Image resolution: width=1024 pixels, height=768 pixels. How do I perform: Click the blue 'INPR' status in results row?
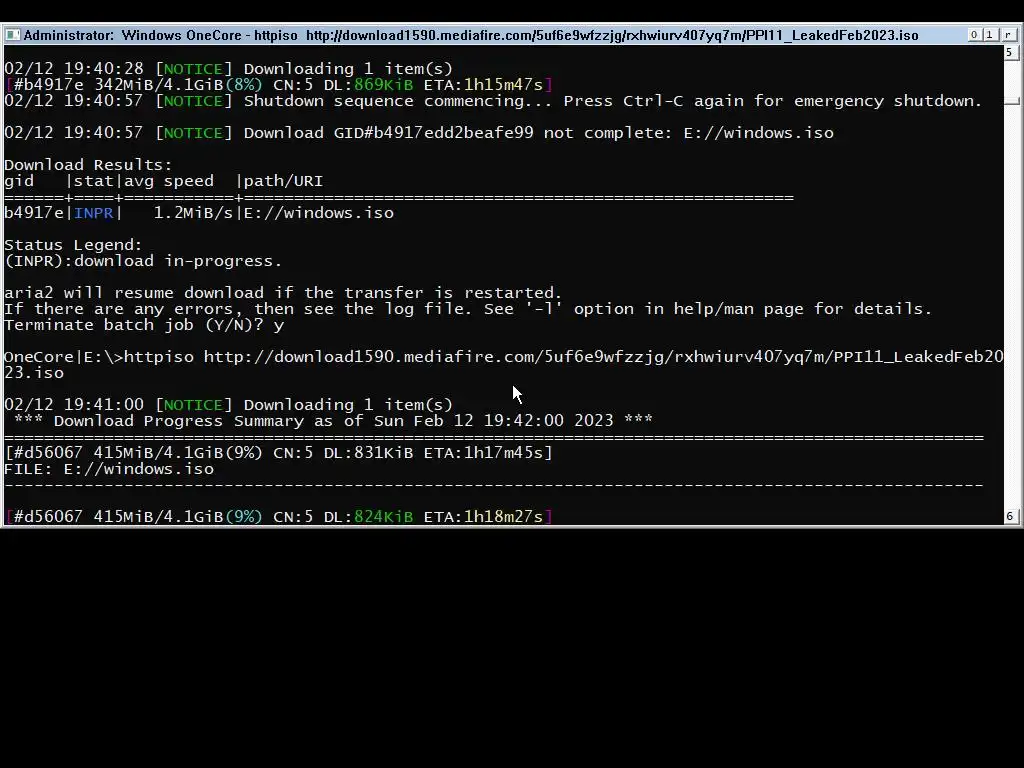pyautogui.click(x=94, y=213)
